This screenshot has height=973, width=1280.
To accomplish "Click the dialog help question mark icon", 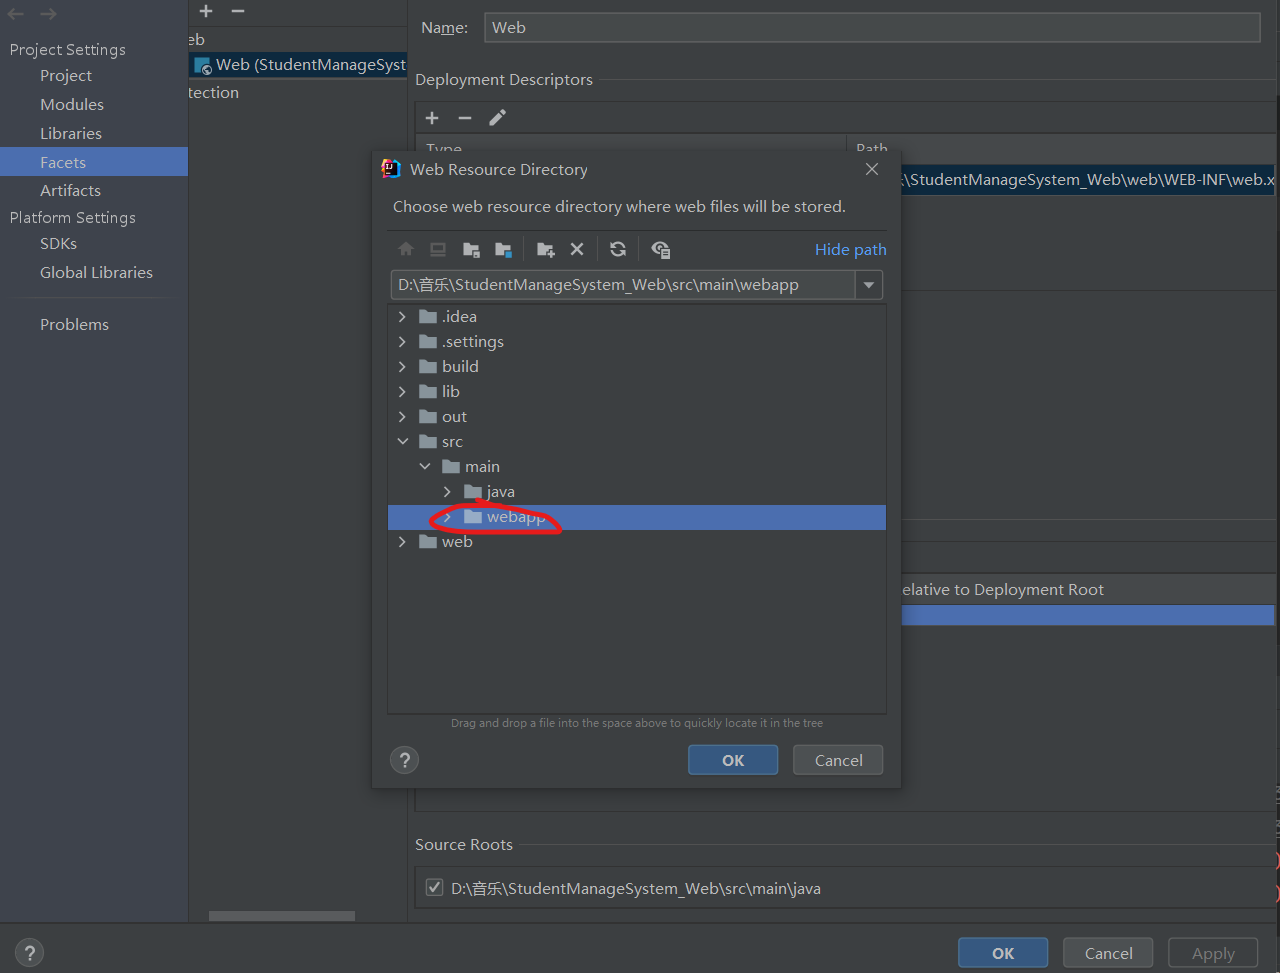I will click(404, 760).
